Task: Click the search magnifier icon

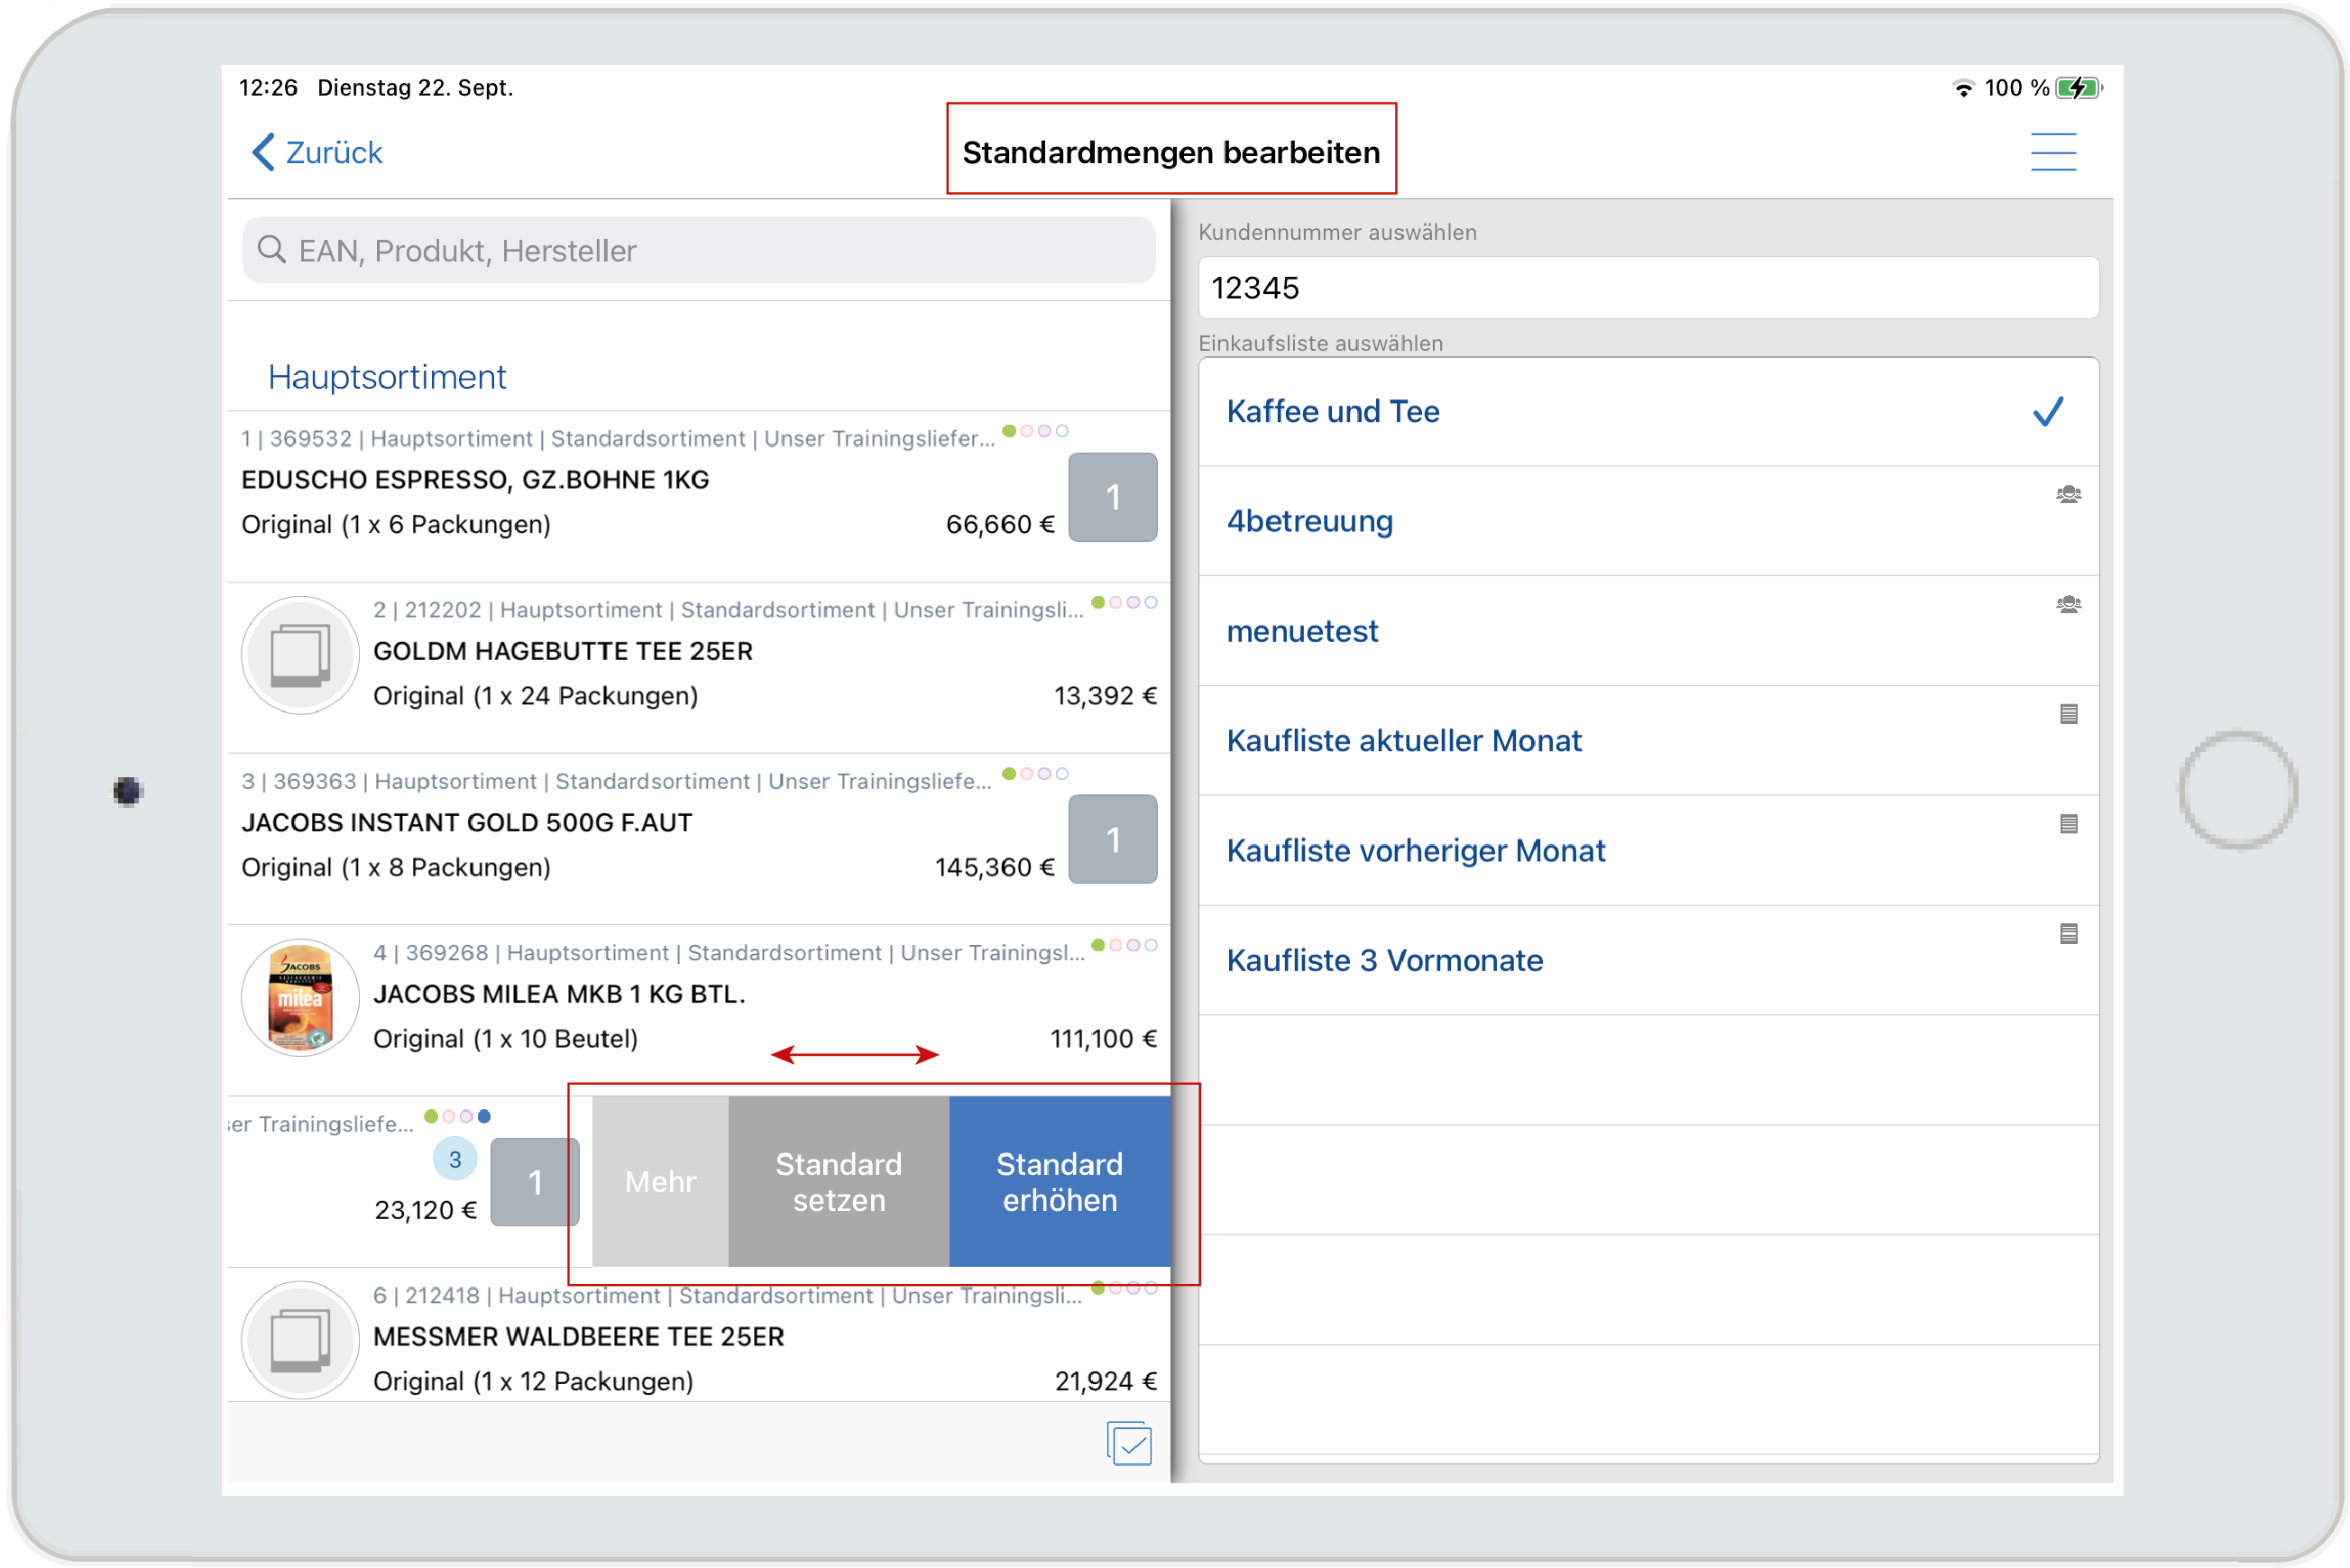Action: tap(271, 249)
